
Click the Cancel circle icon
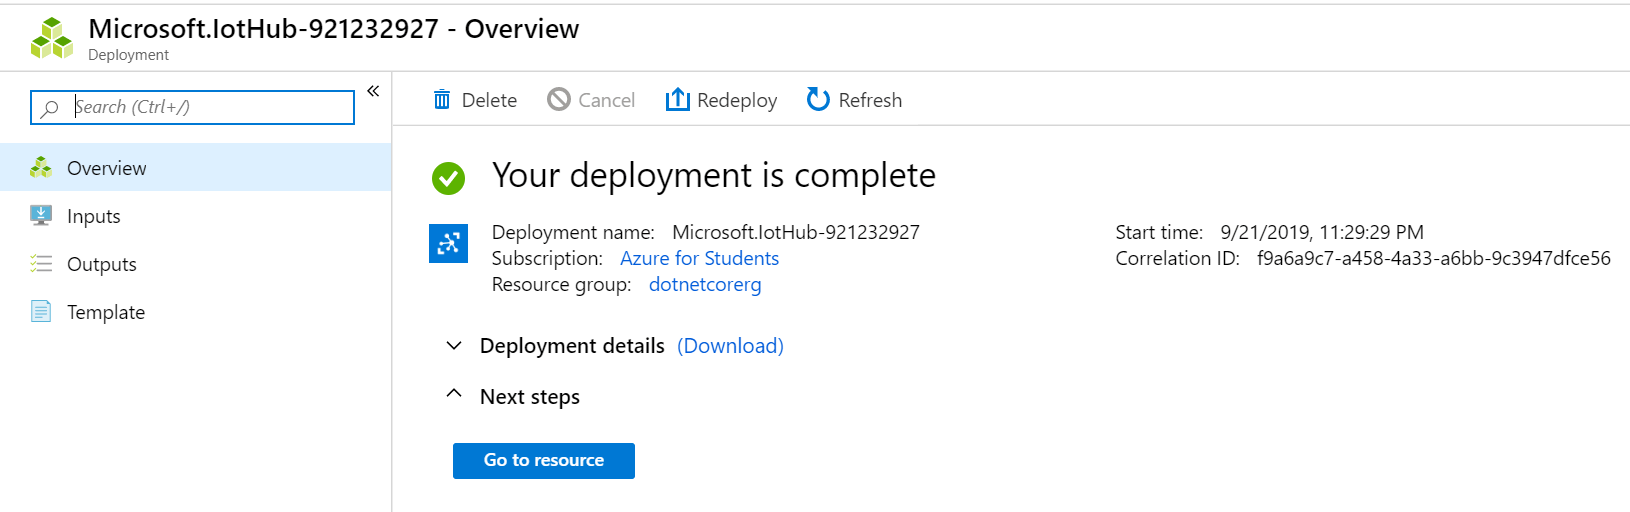pyautogui.click(x=559, y=100)
